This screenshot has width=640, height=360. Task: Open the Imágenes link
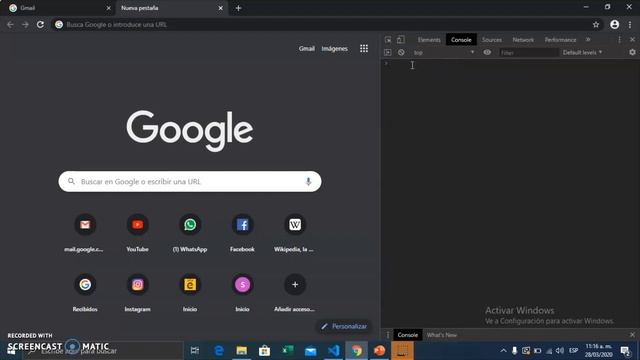pyautogui.click(x=334, y=49)
